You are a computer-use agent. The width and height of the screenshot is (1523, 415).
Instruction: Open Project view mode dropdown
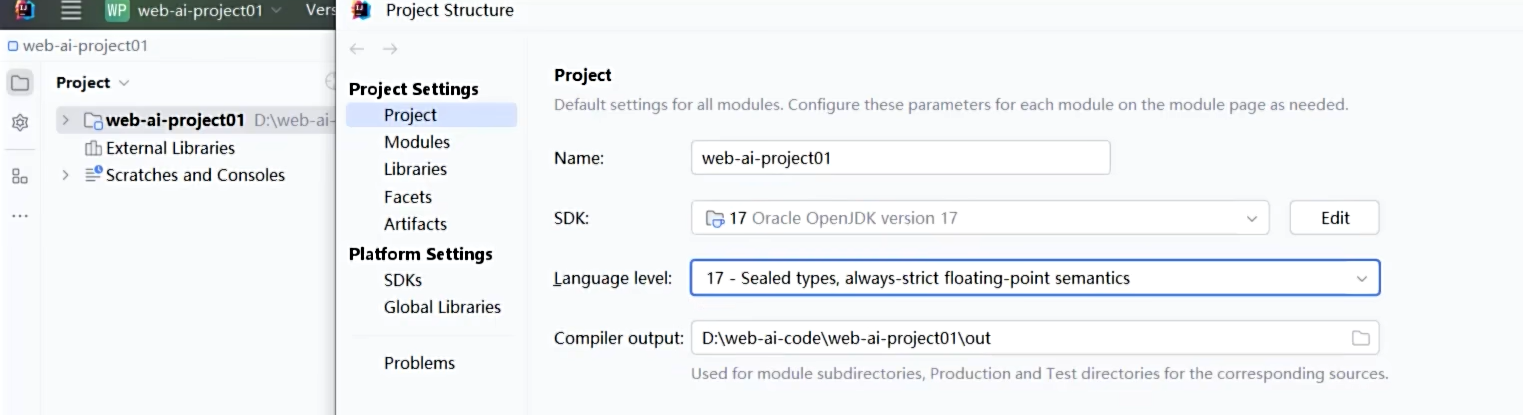93,83
